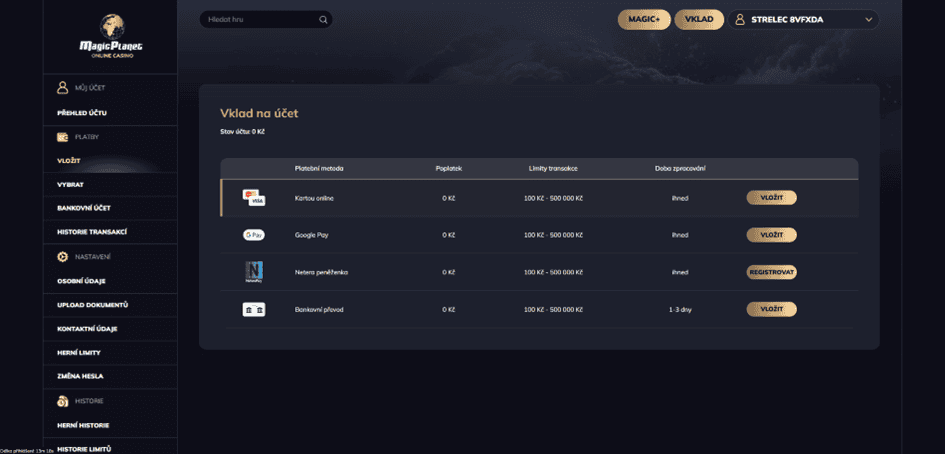
Task: Open Vybrat in sidebar
Action: [71, 184]
